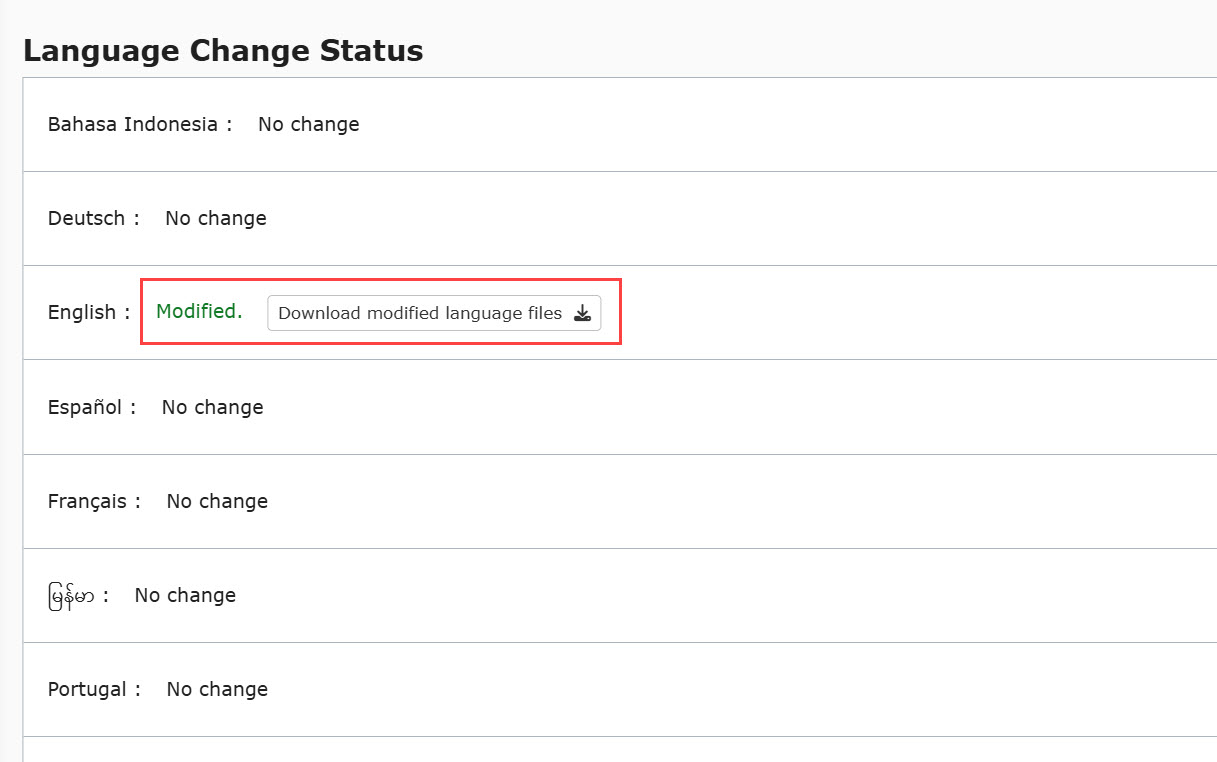Click the download arrow icon in button

[x=582, y=313]
